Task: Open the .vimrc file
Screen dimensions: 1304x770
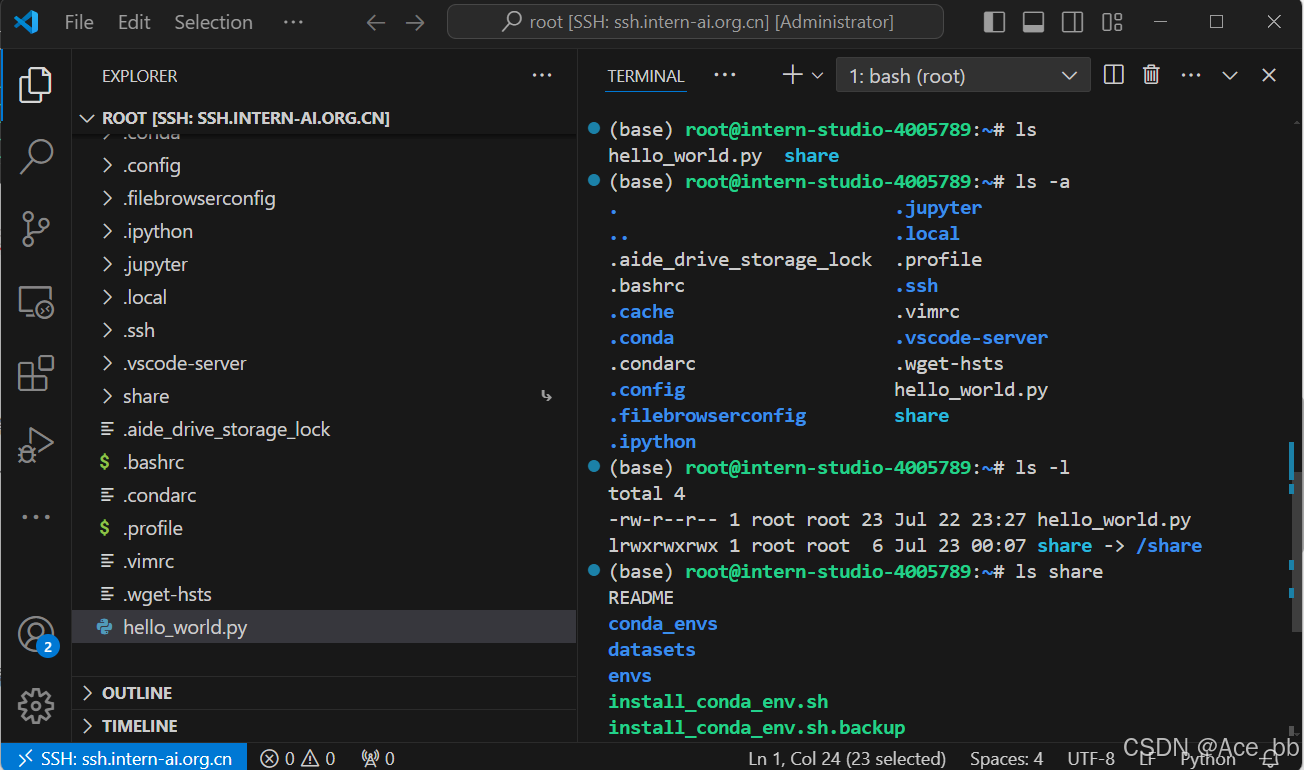Action: point(325,561)
